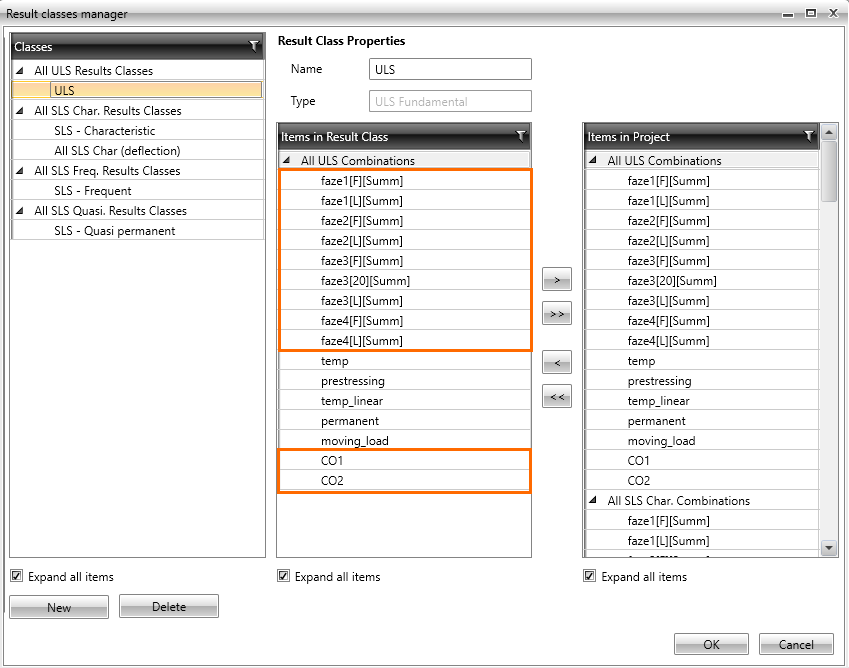Click the filter icon in Classes header

[x=254, y=46]
